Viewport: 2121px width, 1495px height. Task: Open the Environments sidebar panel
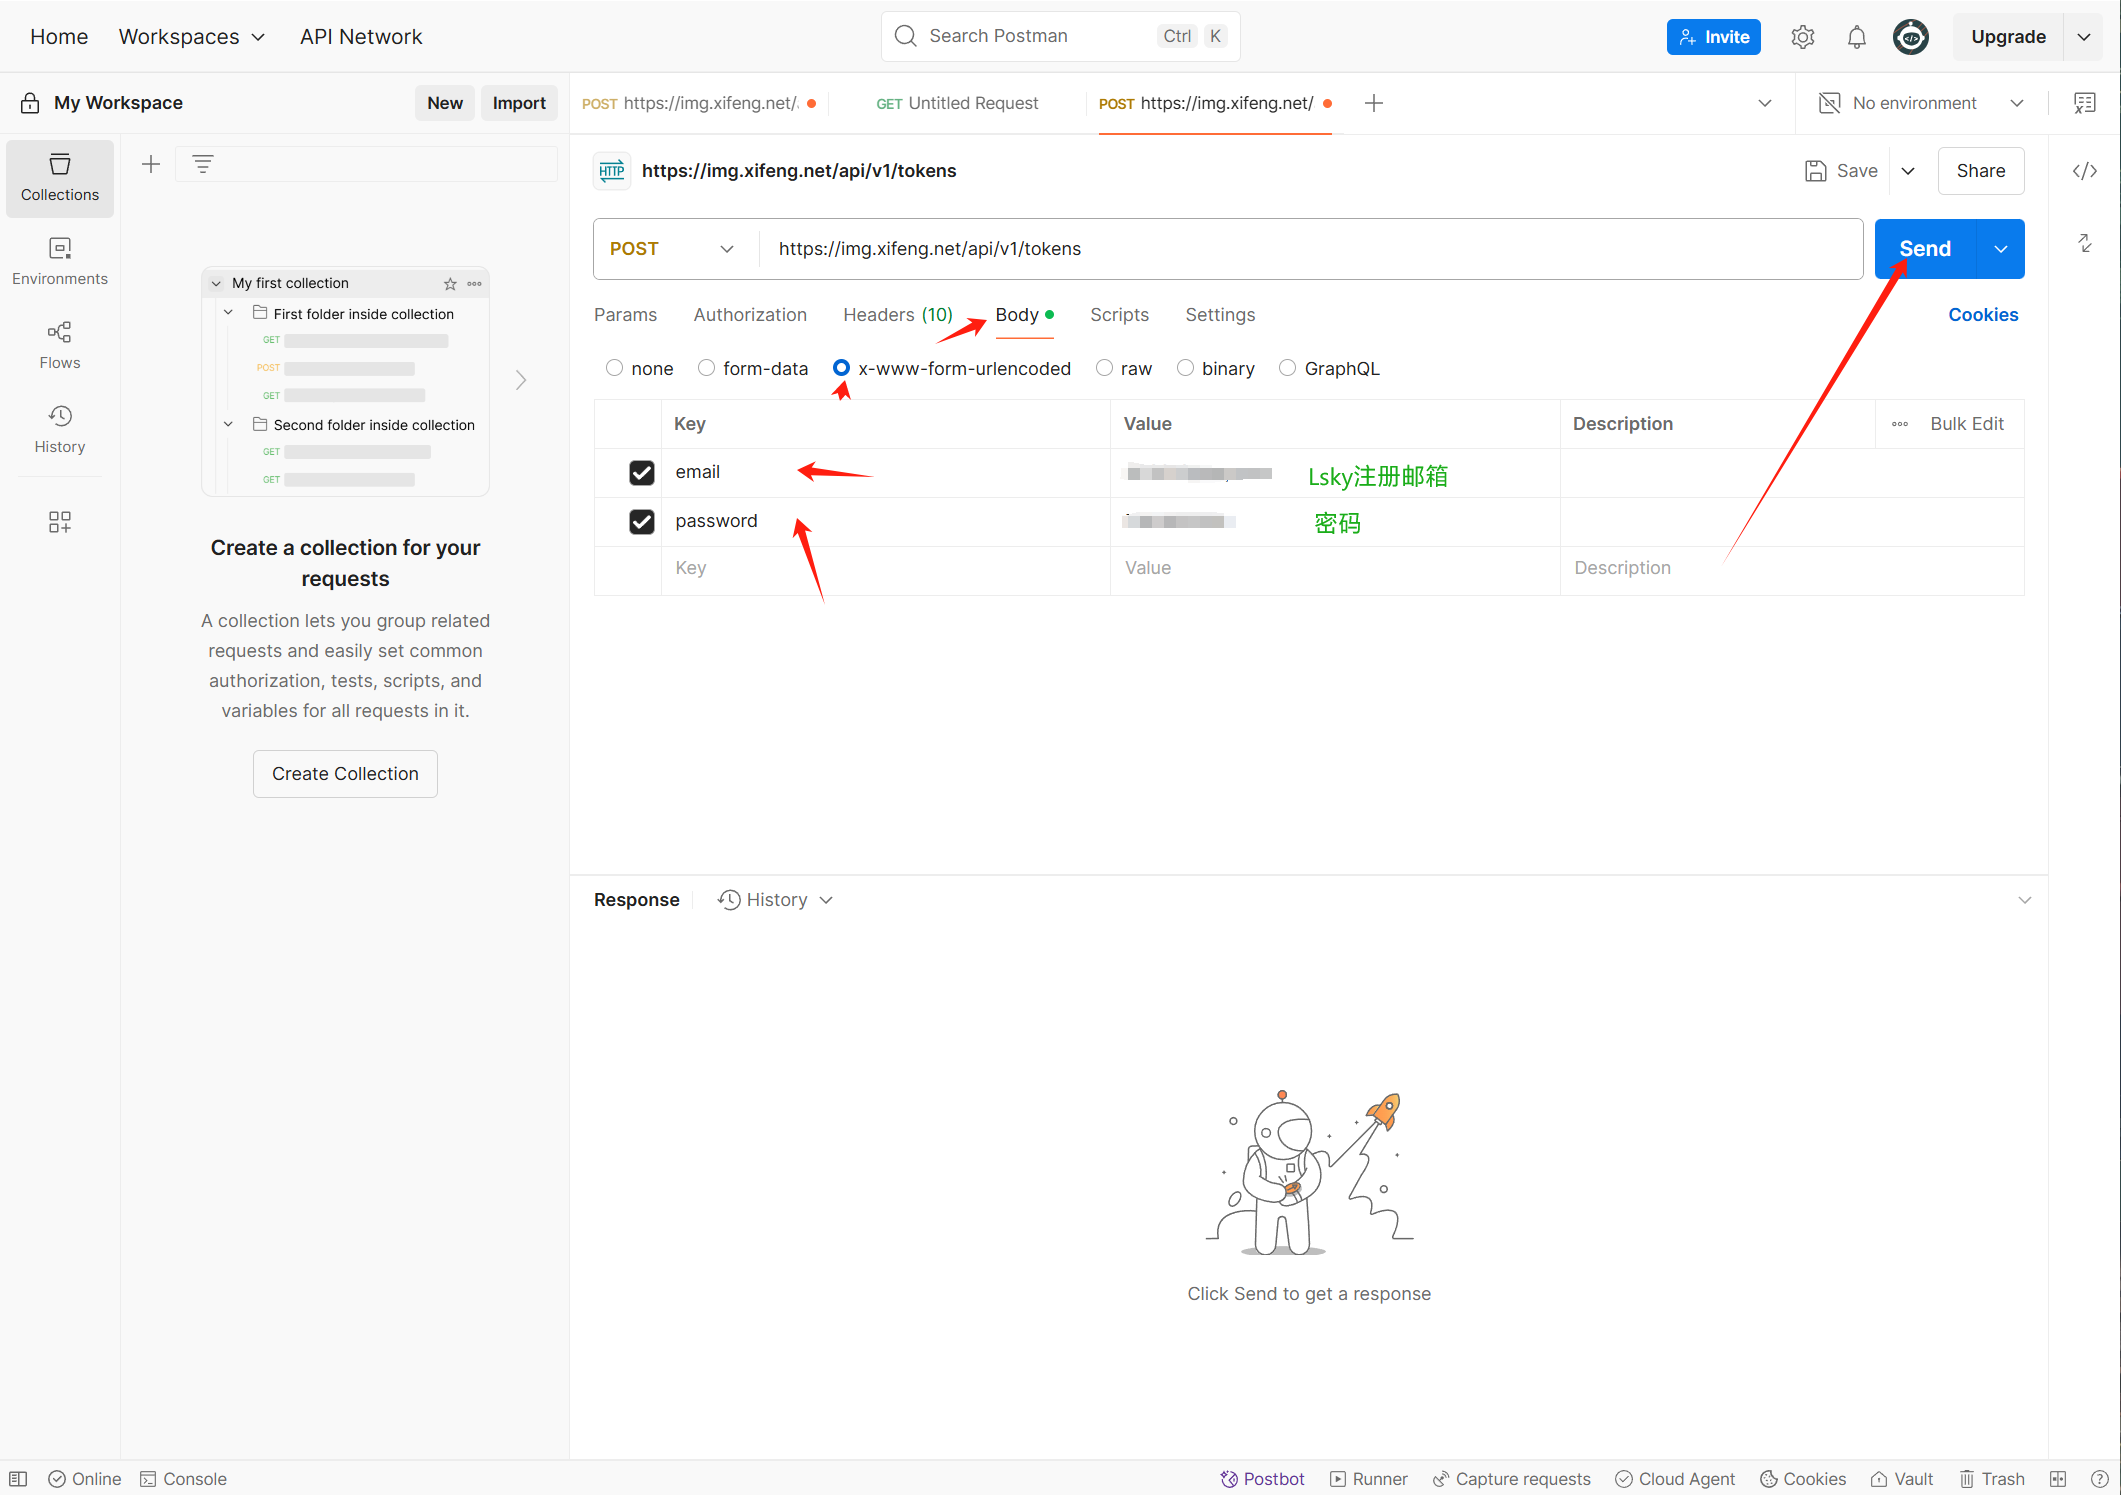pyautogui.click(x=60, y=262)
